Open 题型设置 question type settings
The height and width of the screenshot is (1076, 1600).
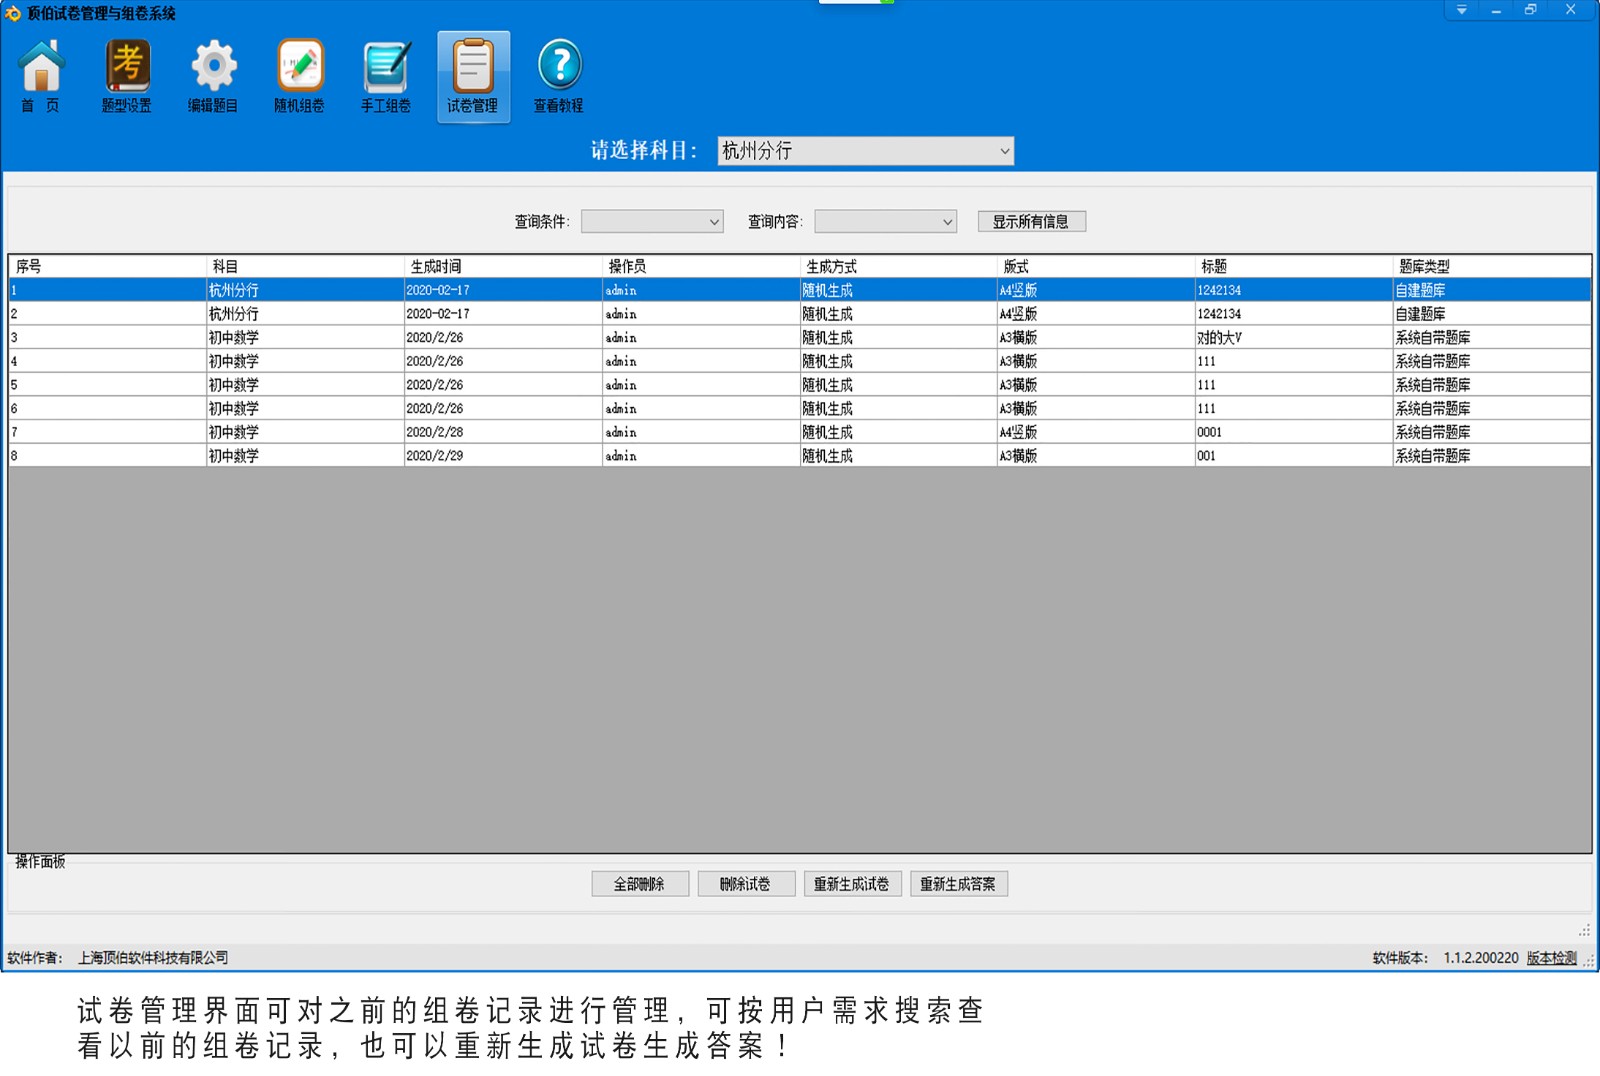tap(127, 76)
